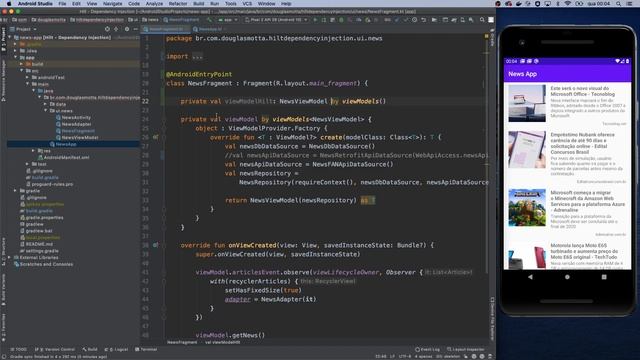Click override gutter icon beside create function
Viewport: 640px width, 360px height.
(x=156, y=138)
